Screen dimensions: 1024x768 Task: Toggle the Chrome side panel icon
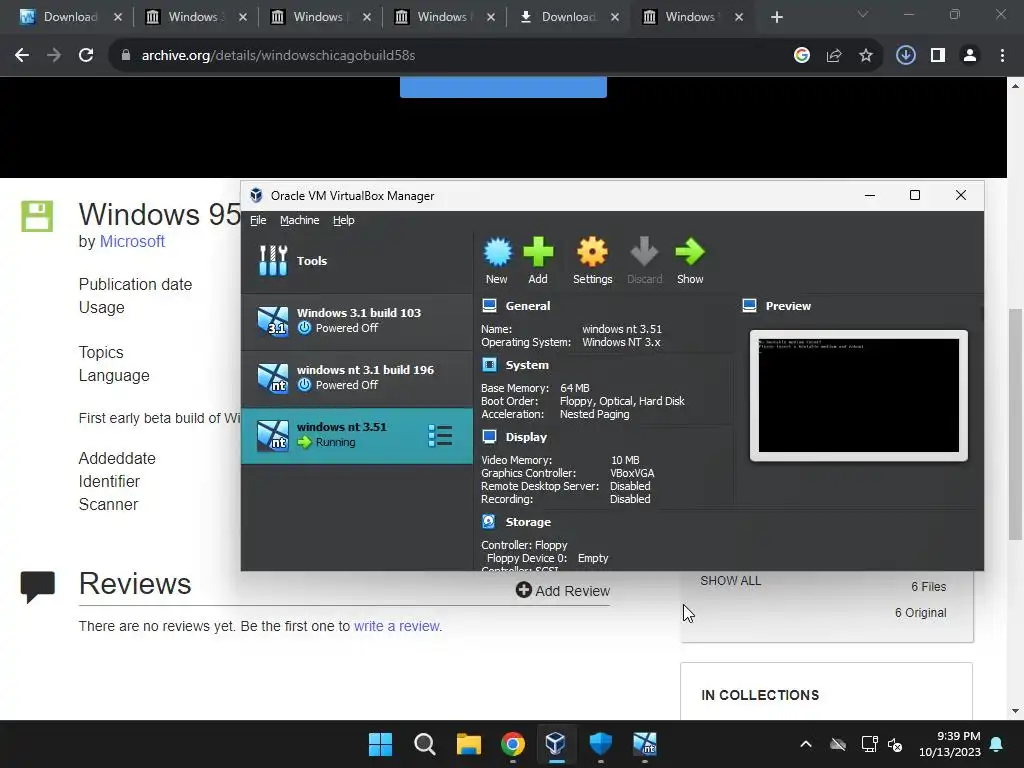click(x=938, y=56)
